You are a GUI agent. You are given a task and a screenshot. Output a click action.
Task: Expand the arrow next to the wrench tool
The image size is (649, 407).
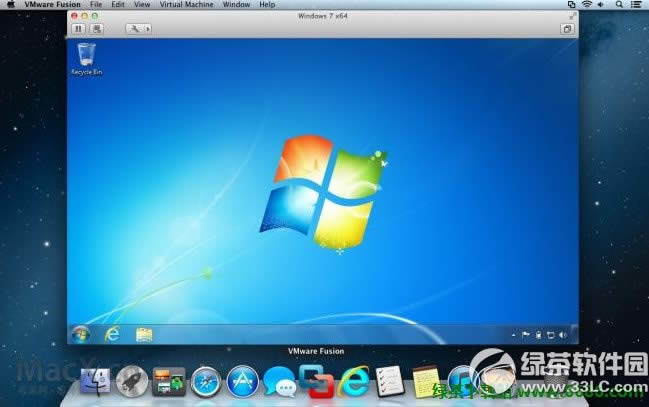pos(148,29)
